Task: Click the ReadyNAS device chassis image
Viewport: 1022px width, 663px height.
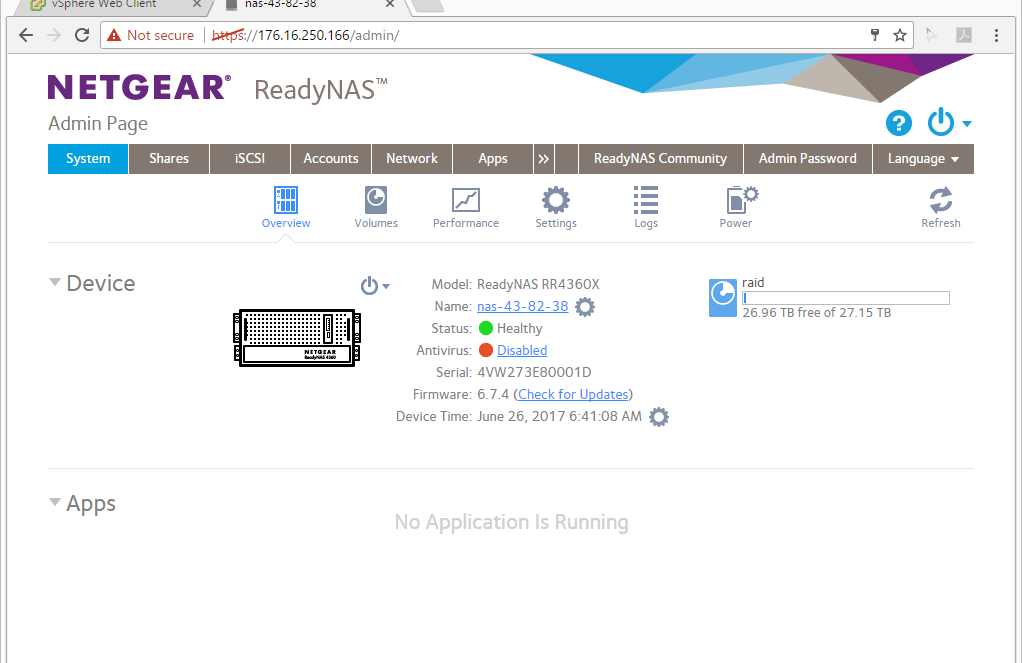Action: point(296,338)
